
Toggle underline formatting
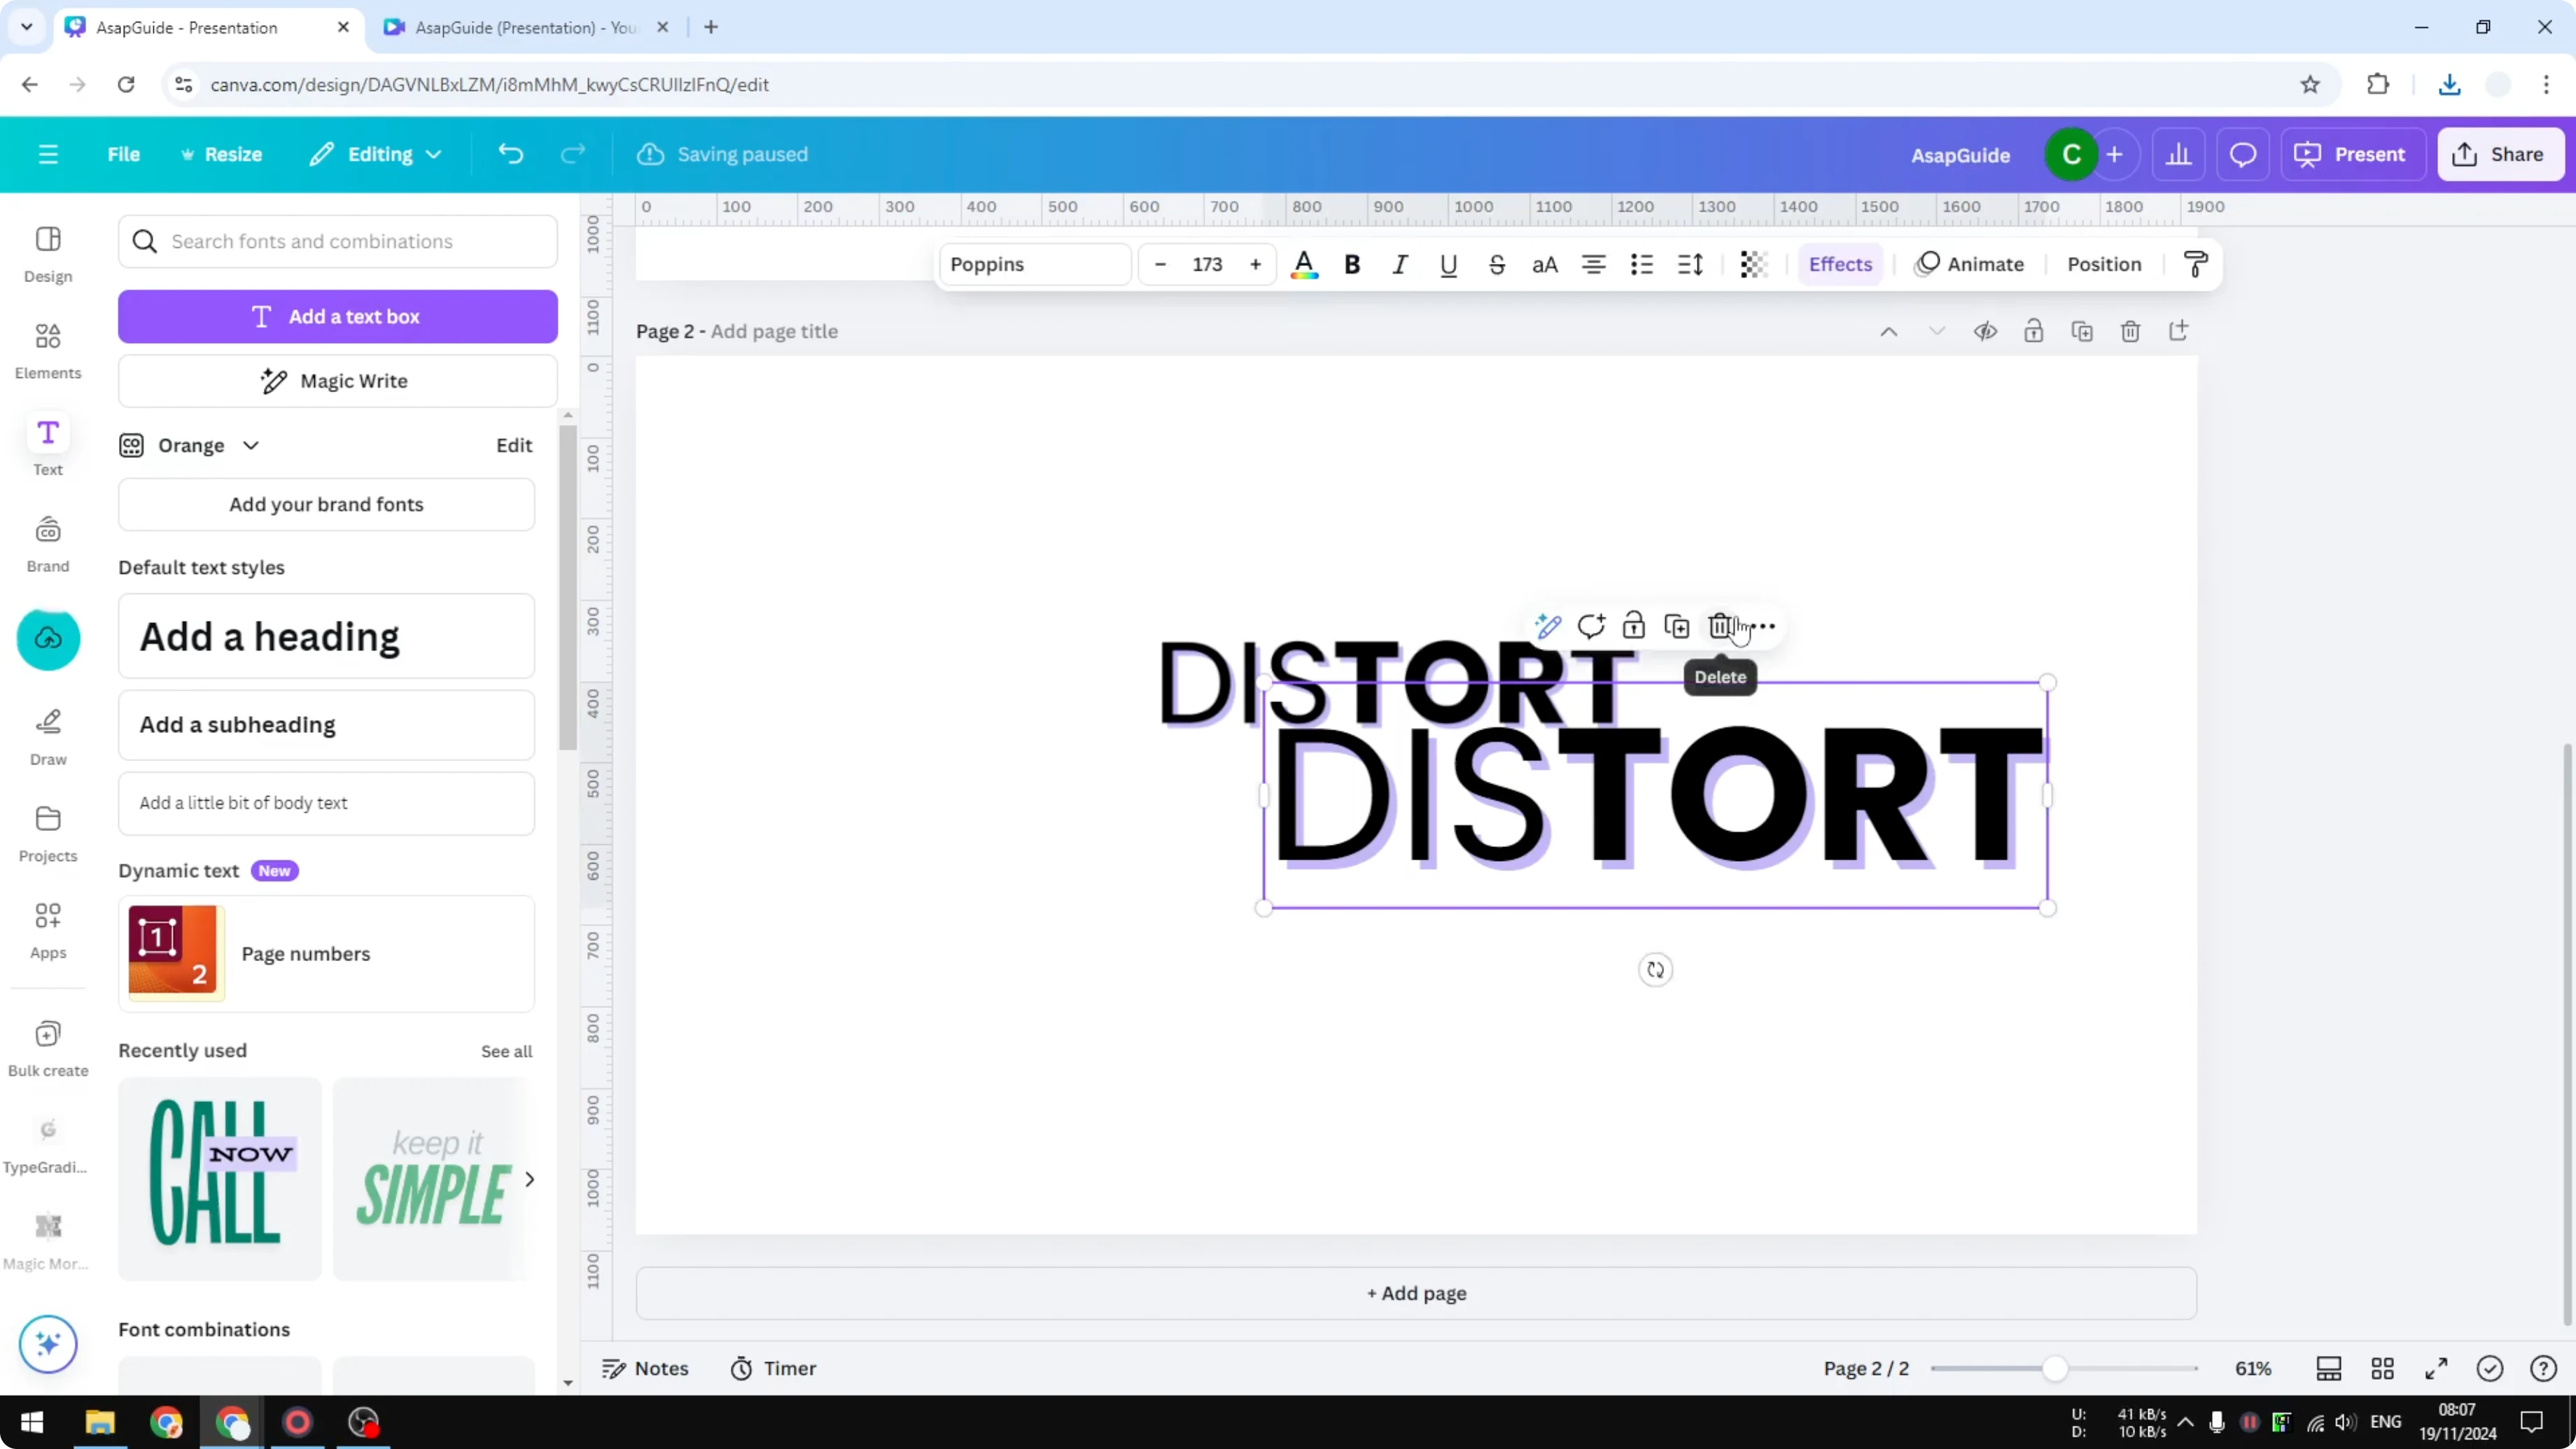(1449, 264)
